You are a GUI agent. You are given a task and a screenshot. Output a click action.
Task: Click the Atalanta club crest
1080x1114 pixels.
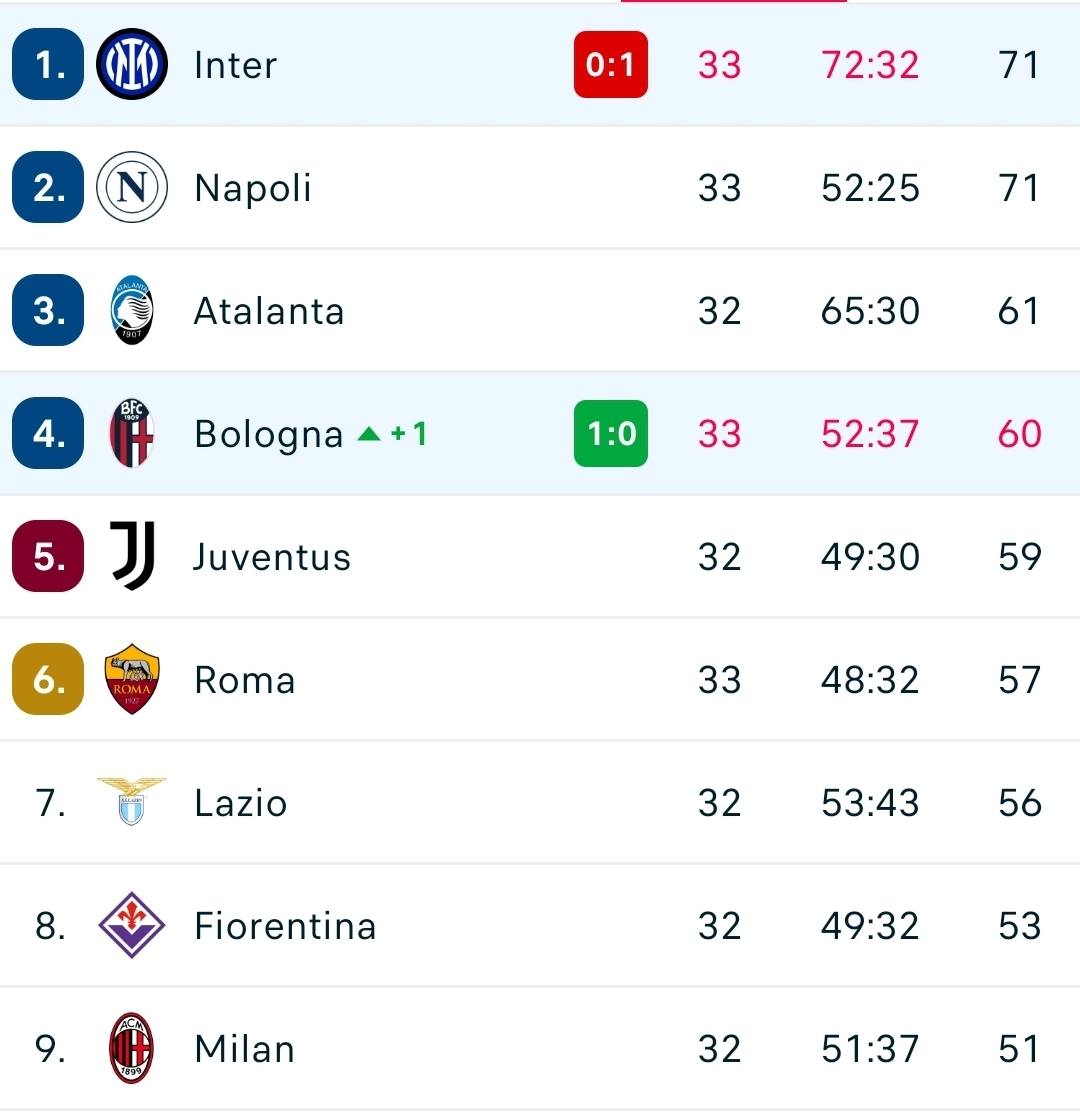tap(132, 311)
